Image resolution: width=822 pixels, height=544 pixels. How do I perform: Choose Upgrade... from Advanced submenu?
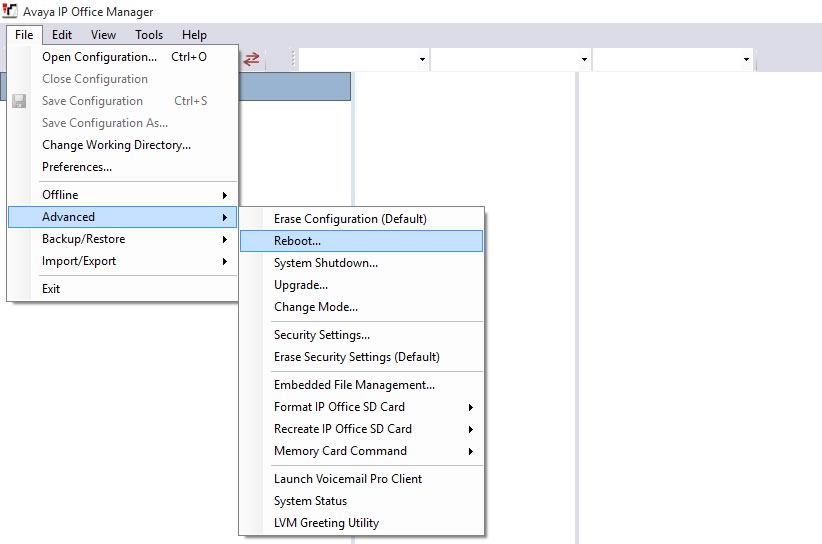(361, 285)
